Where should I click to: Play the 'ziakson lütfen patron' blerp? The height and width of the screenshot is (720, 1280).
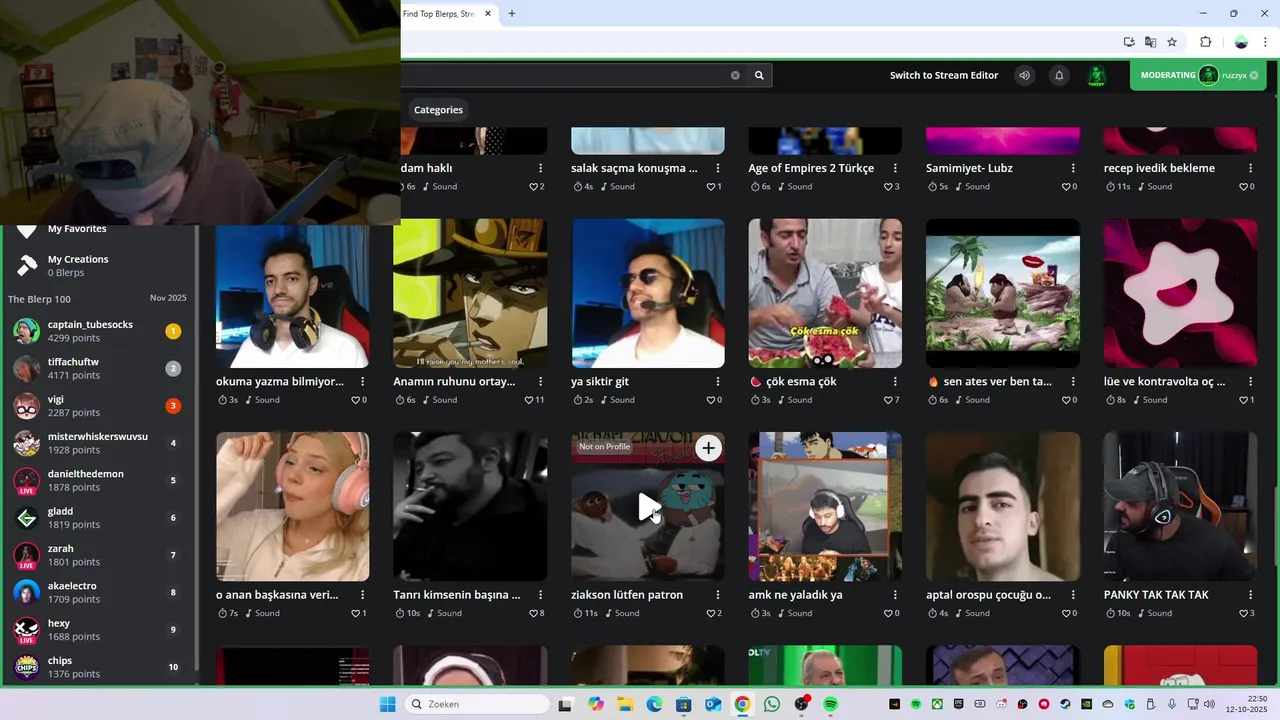(648, 507)
